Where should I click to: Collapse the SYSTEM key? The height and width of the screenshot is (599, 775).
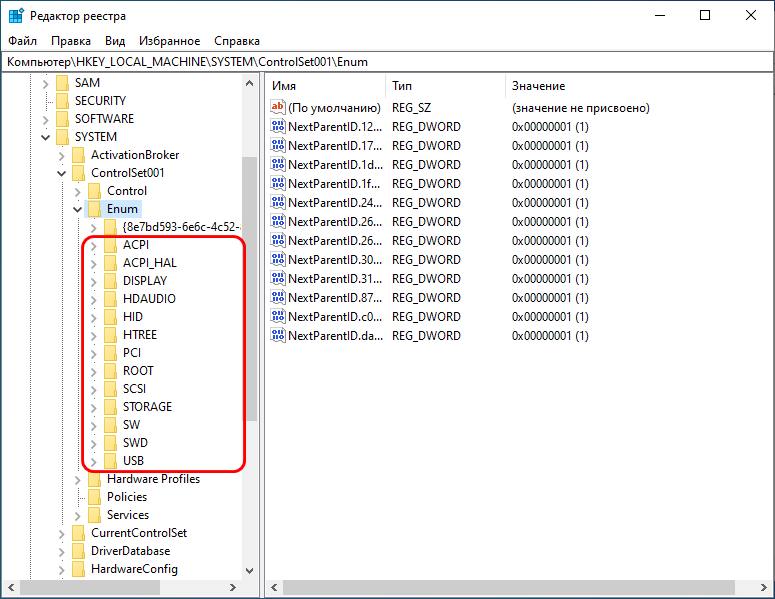(45, 137)
